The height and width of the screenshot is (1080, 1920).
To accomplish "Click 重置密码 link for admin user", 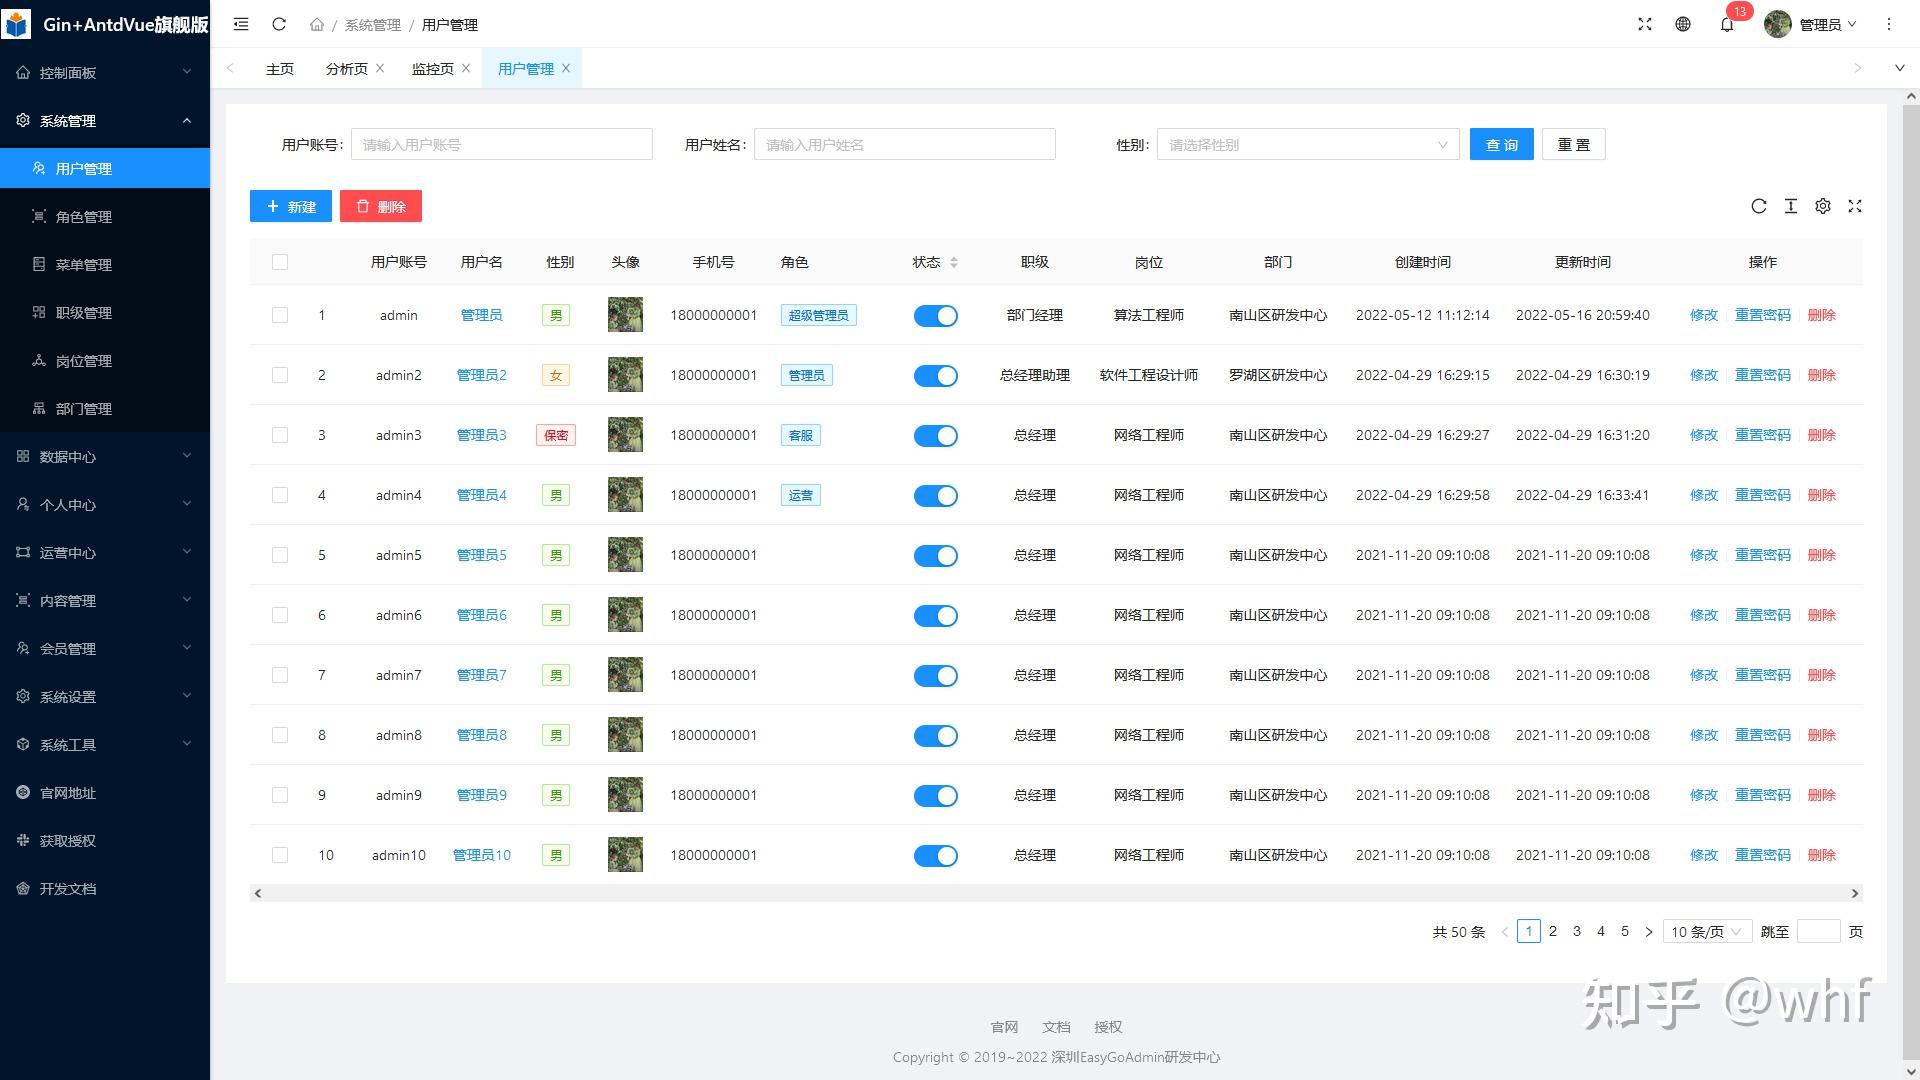I will 1762,315.
